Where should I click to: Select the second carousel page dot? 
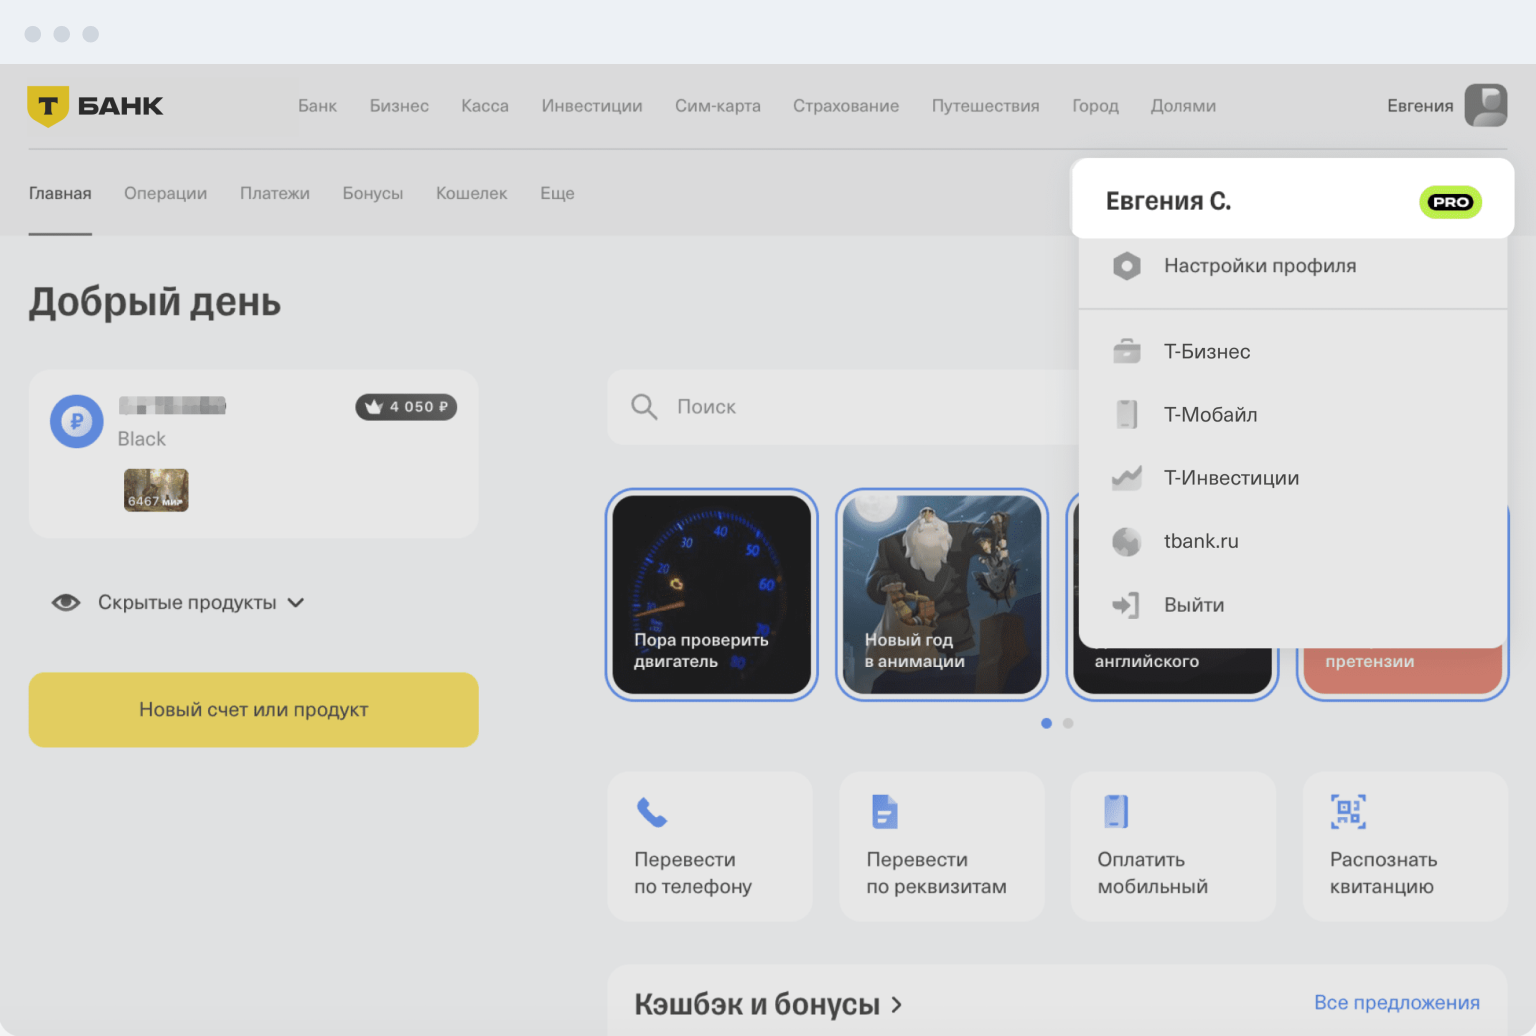pos(1068,723)
